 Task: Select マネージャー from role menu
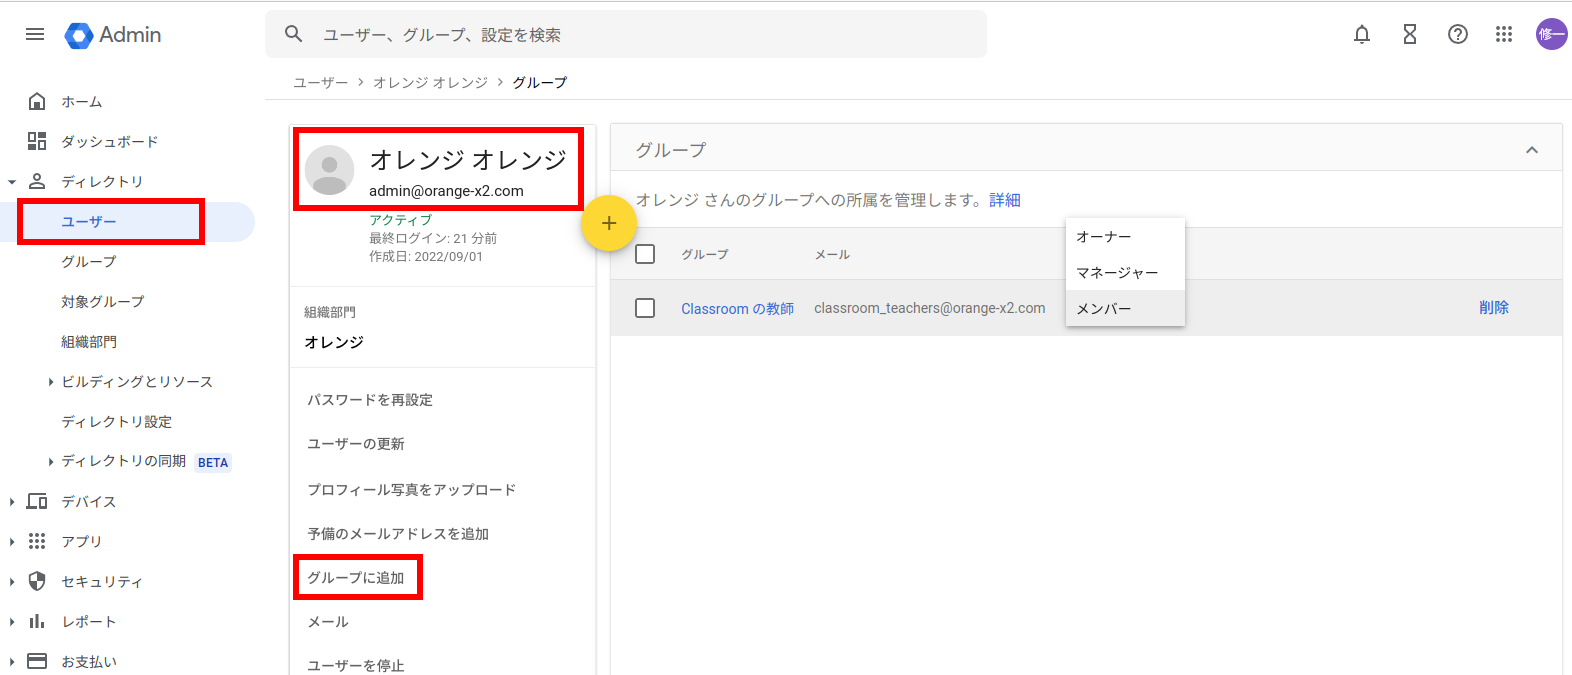[1117, 273]
